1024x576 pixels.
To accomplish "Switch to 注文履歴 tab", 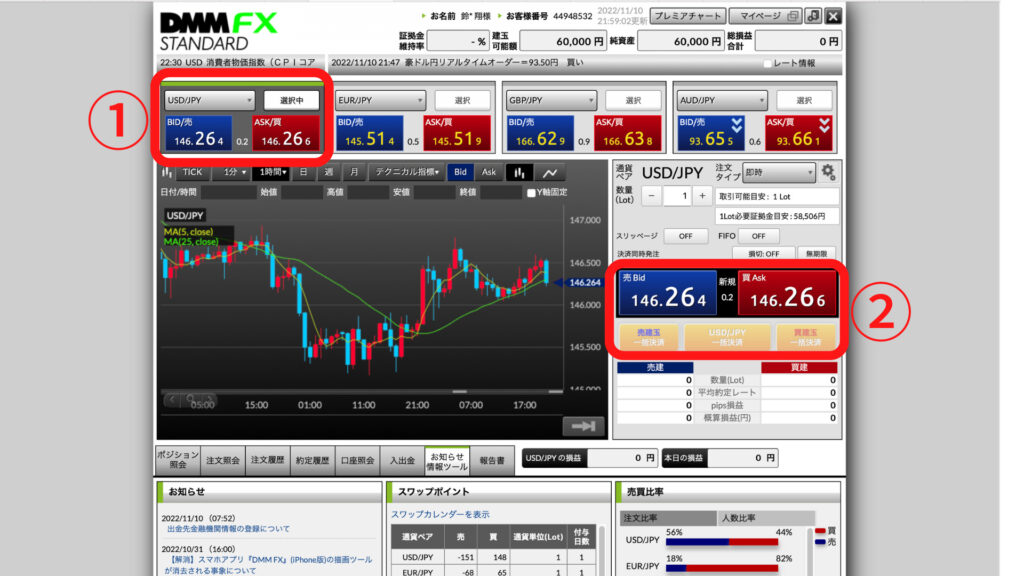I will (x=268, y=460).
